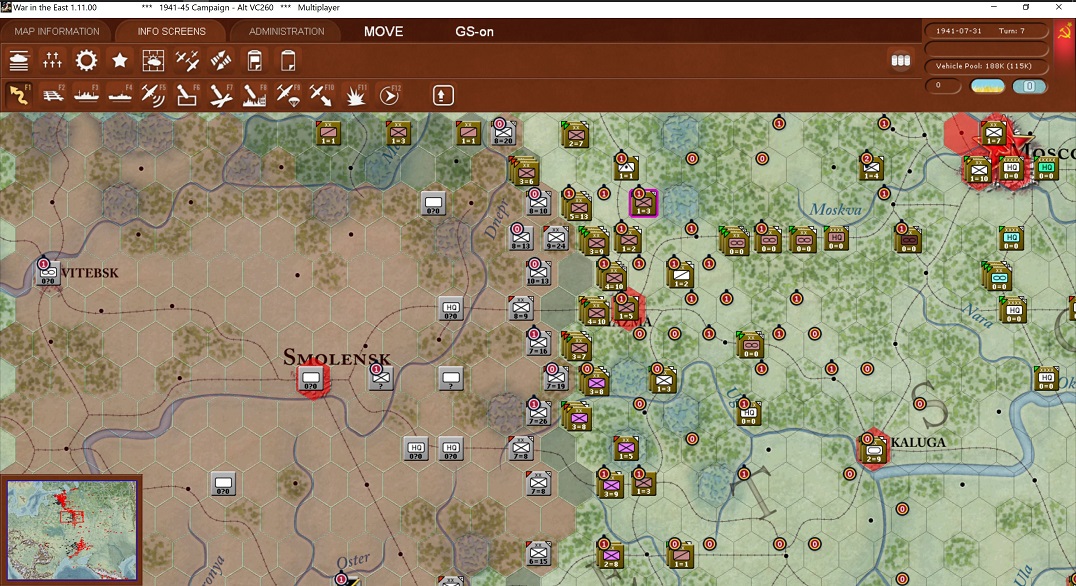
Task: Click the Vehicle Pool 188K field
Action: pos(987,66)
